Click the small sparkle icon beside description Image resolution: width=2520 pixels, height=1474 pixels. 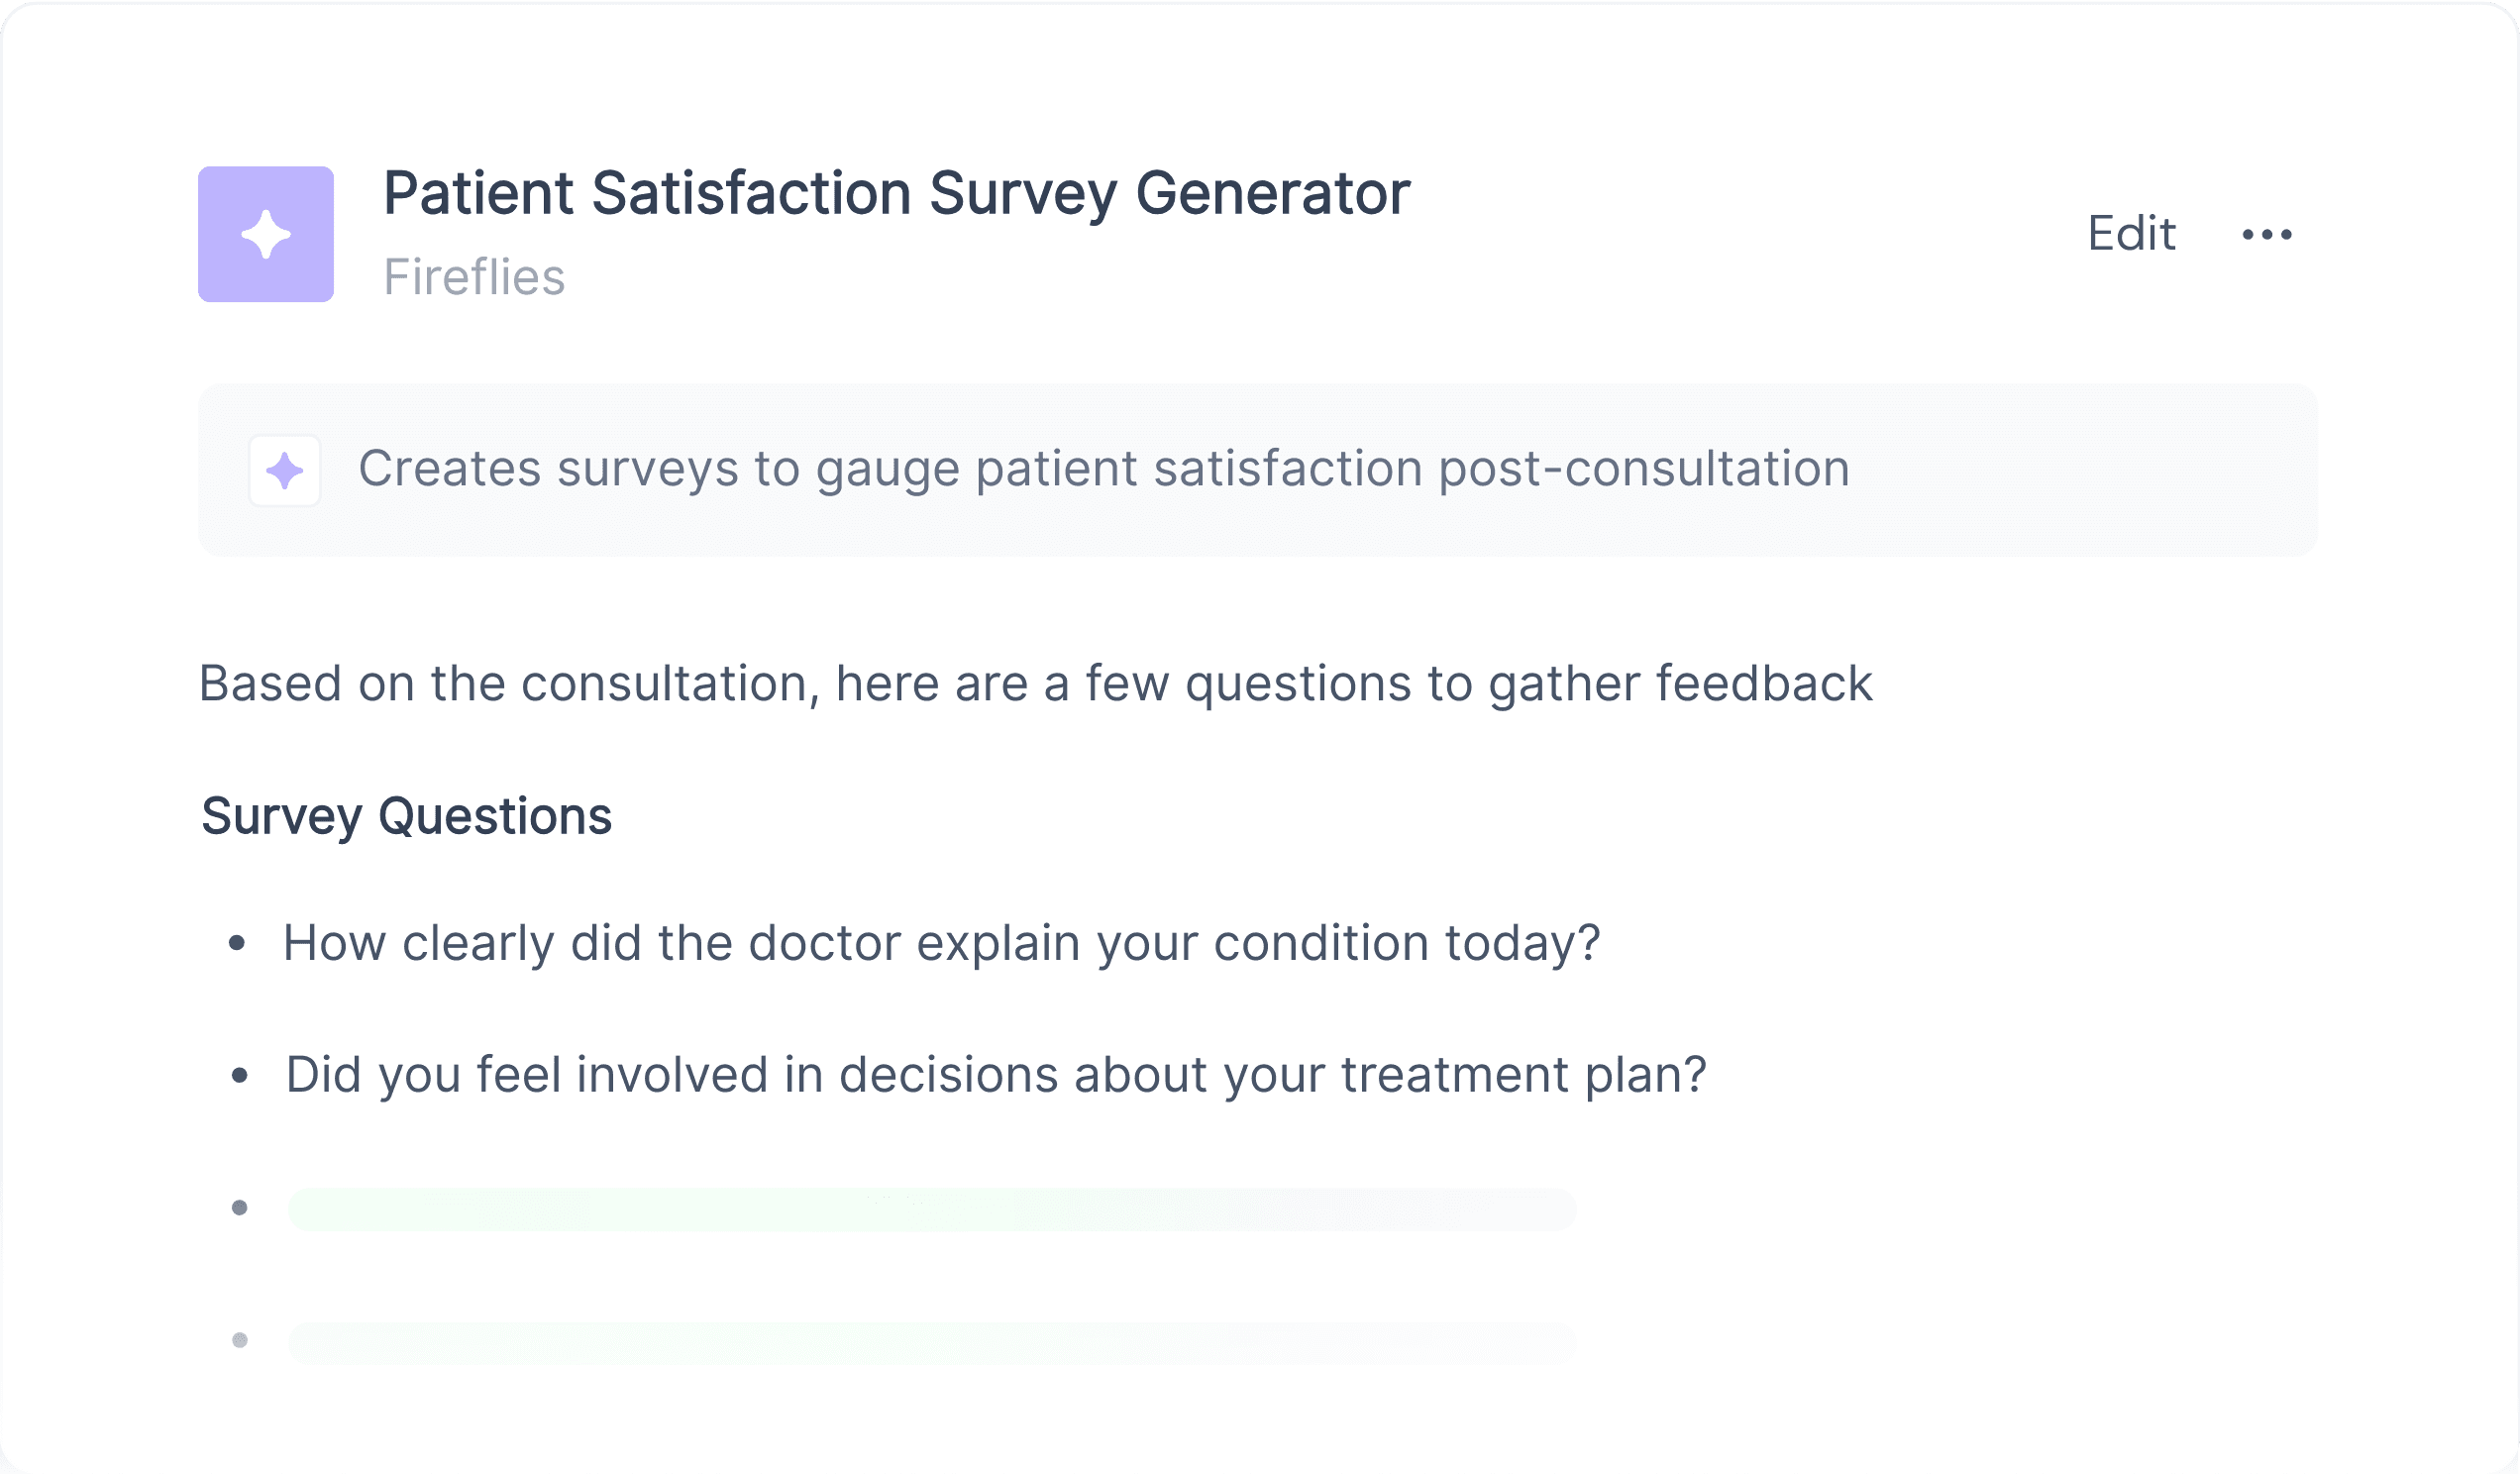[x=285, y=471]
